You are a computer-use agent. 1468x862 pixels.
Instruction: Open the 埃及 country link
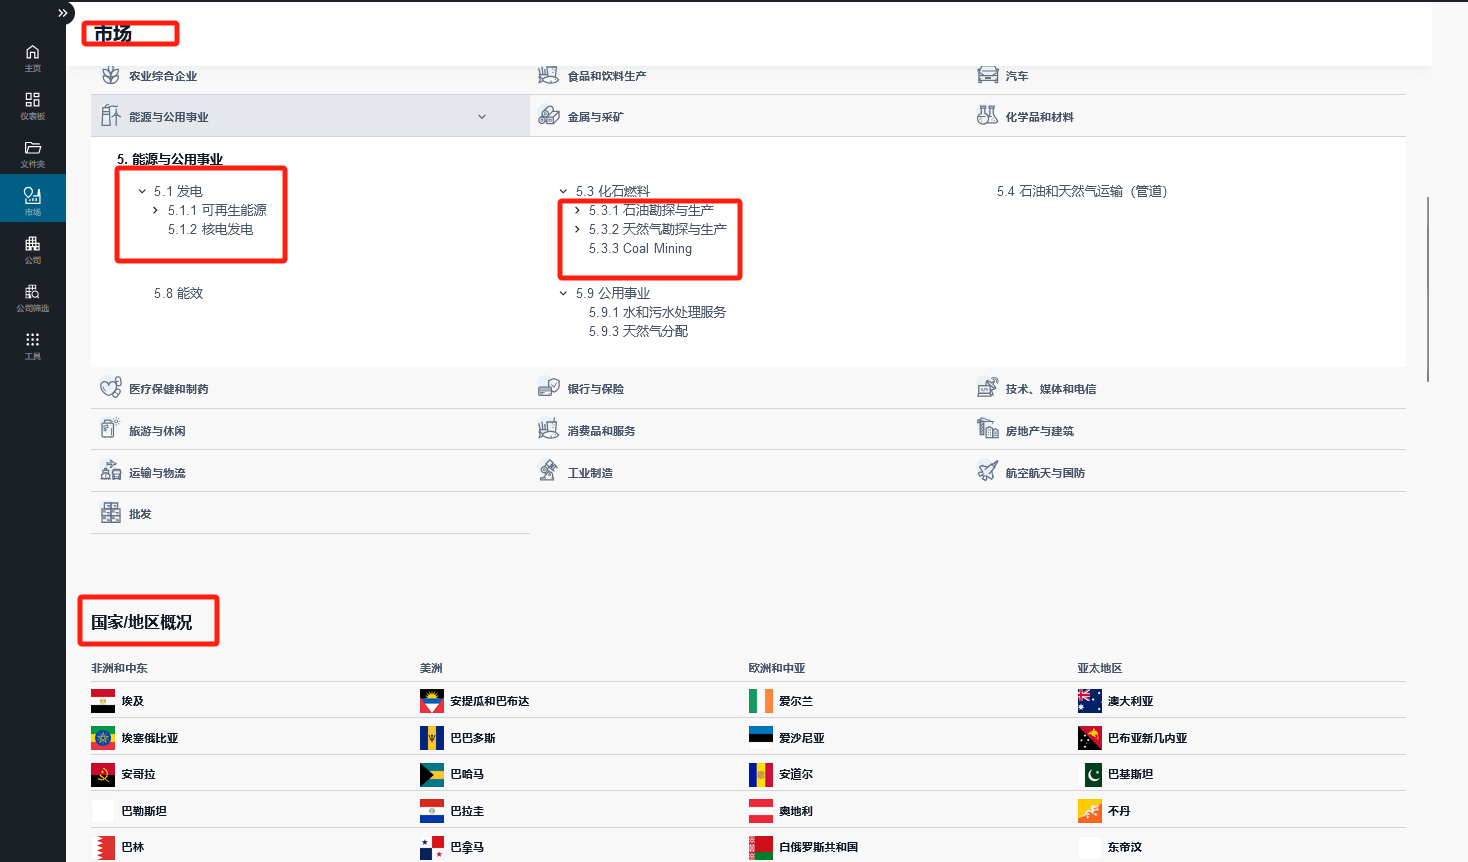pos(133,701)
